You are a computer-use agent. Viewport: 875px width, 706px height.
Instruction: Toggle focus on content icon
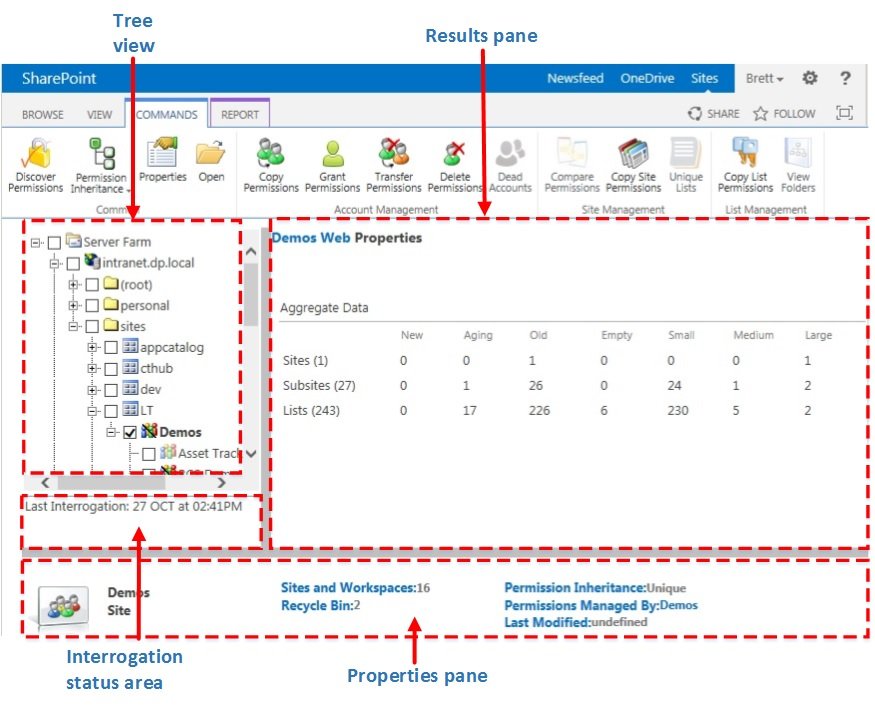(x=844, y=113)
